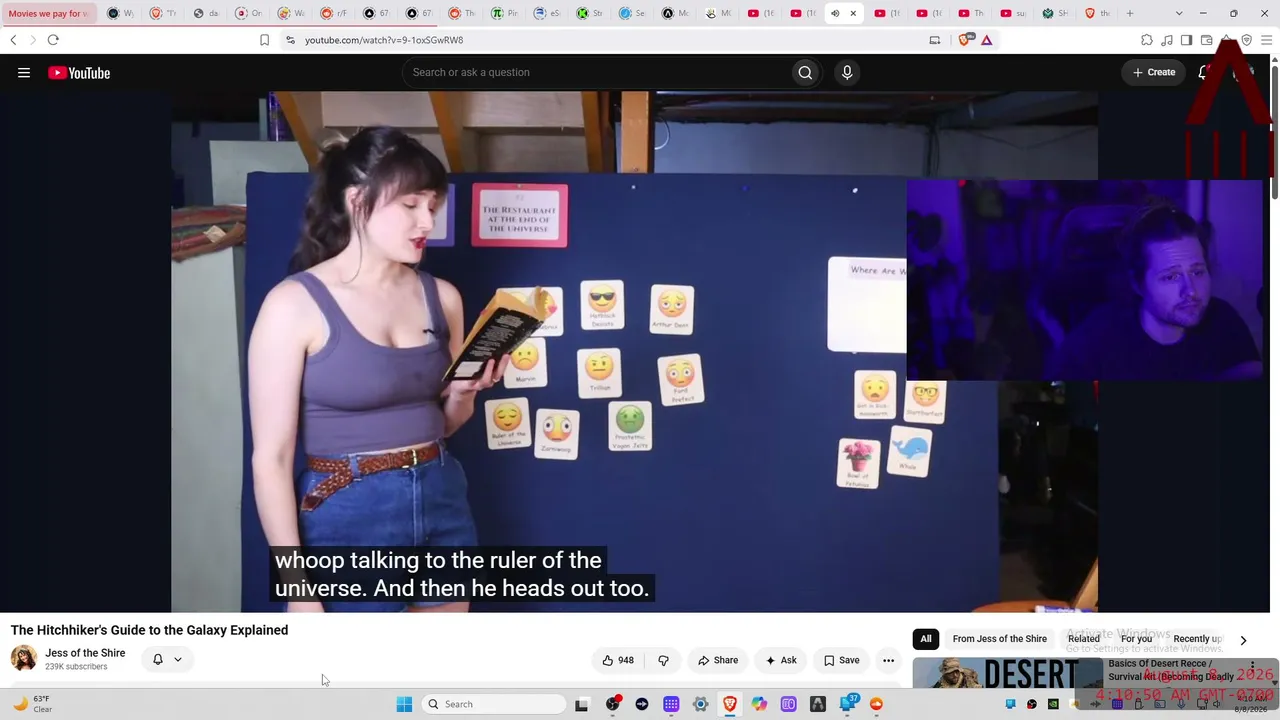Viewport: 1280px width, 720px height.
Task: Click the search magnifier button
Action: (x=805, y=72)
